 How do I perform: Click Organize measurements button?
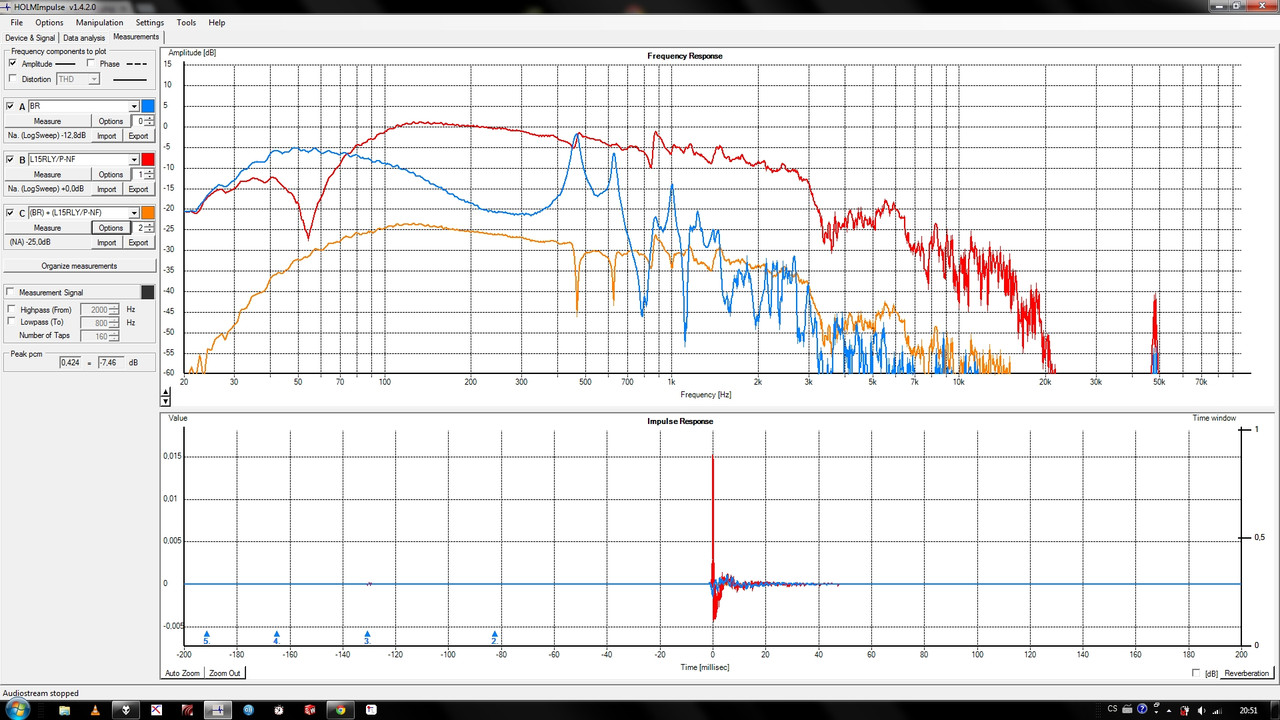click(79, 266)
